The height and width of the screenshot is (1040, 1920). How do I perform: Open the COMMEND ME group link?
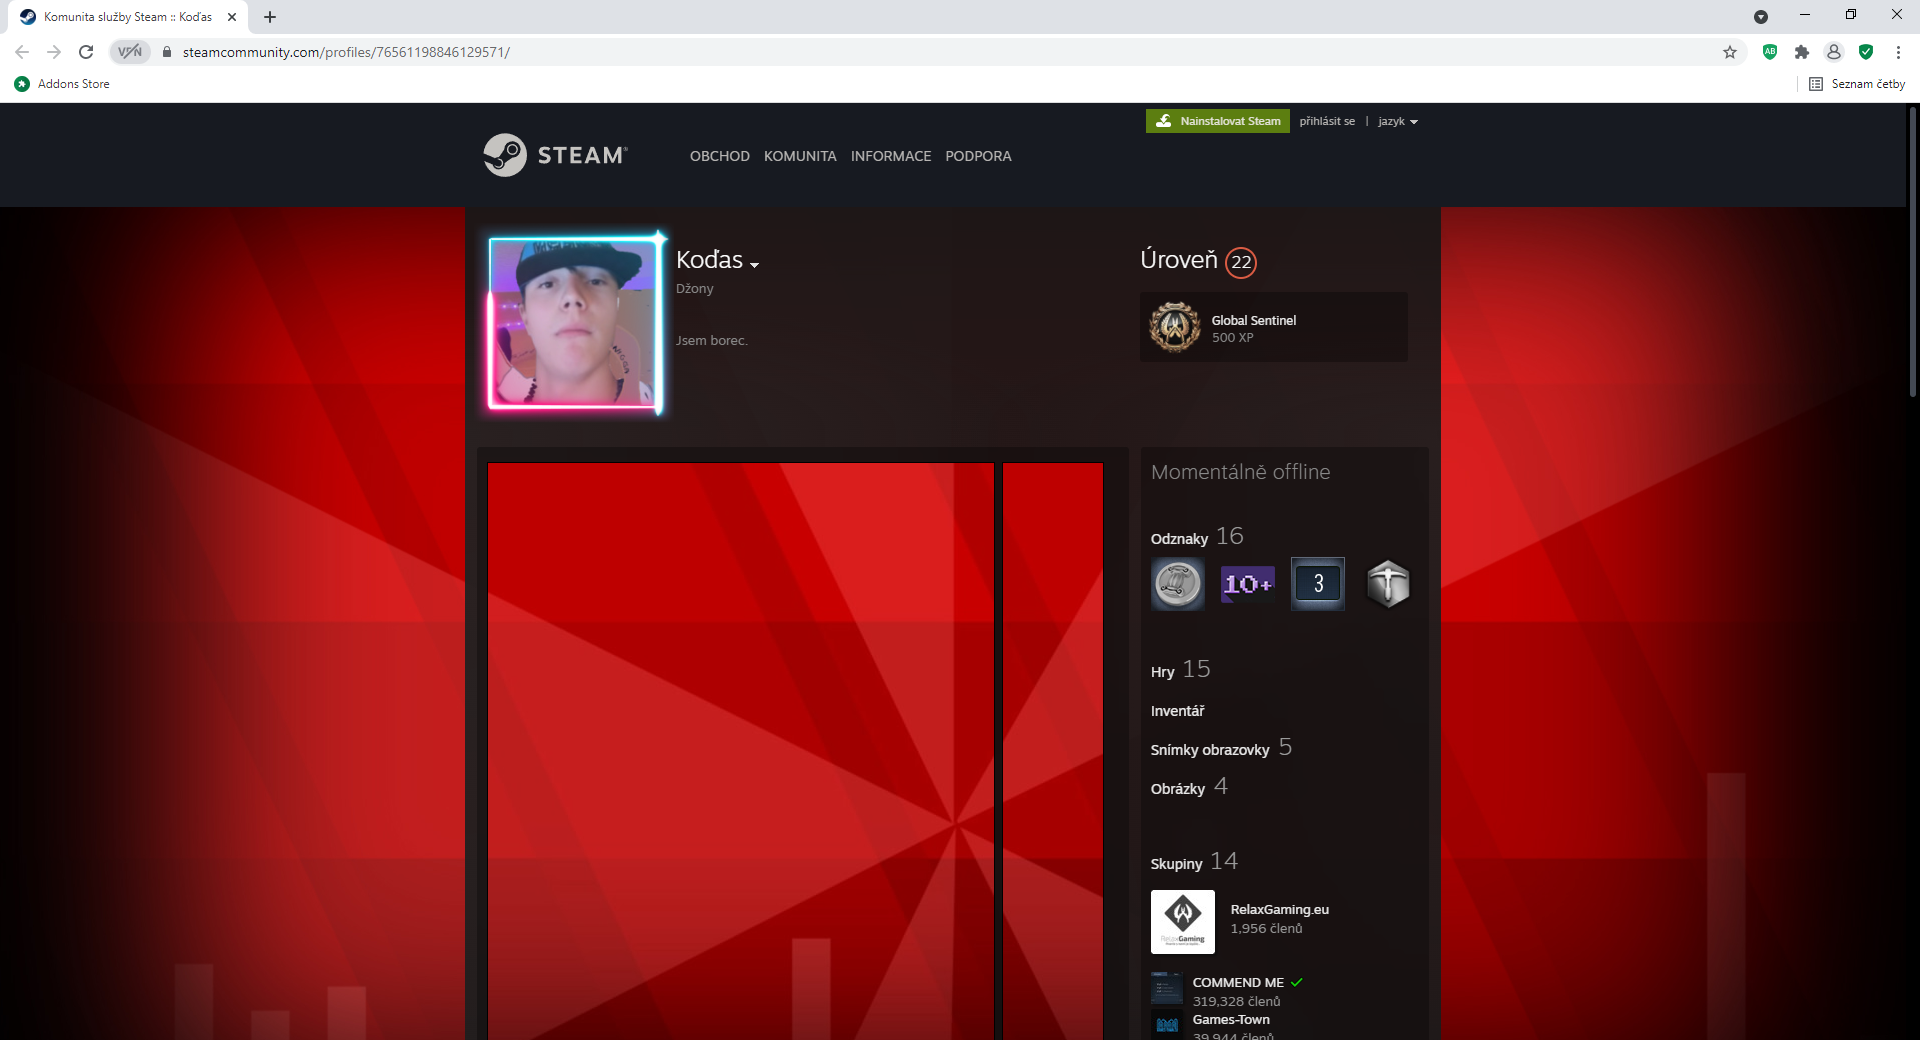[x=1238, y=982]
